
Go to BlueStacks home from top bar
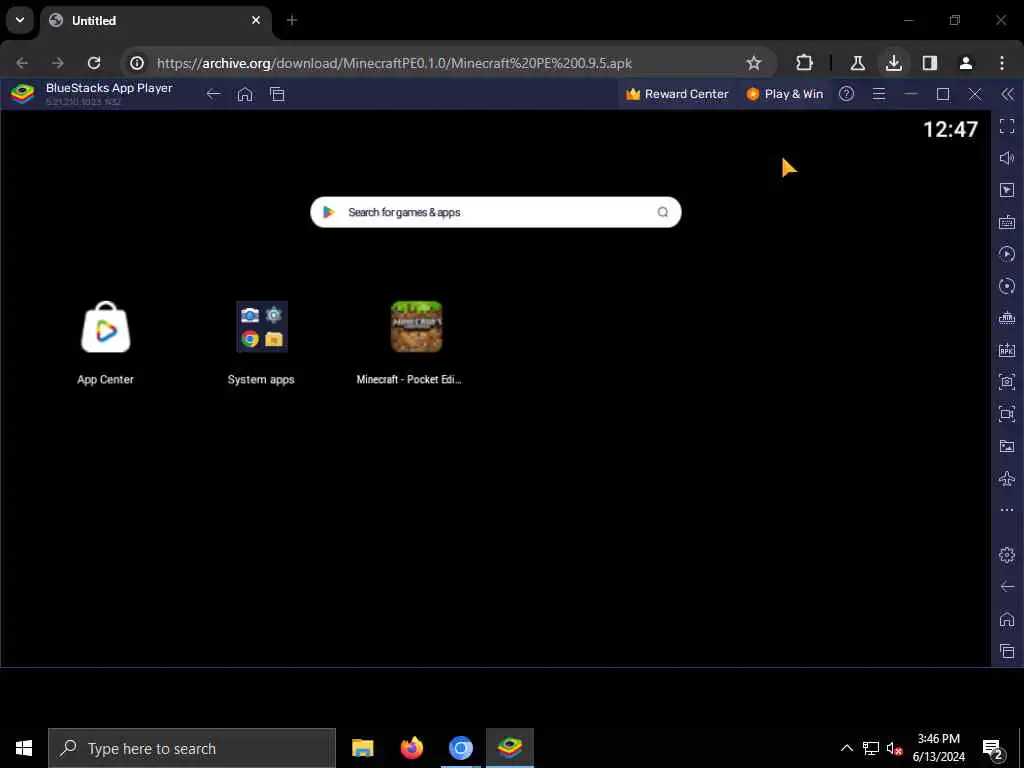click(245, 94)
